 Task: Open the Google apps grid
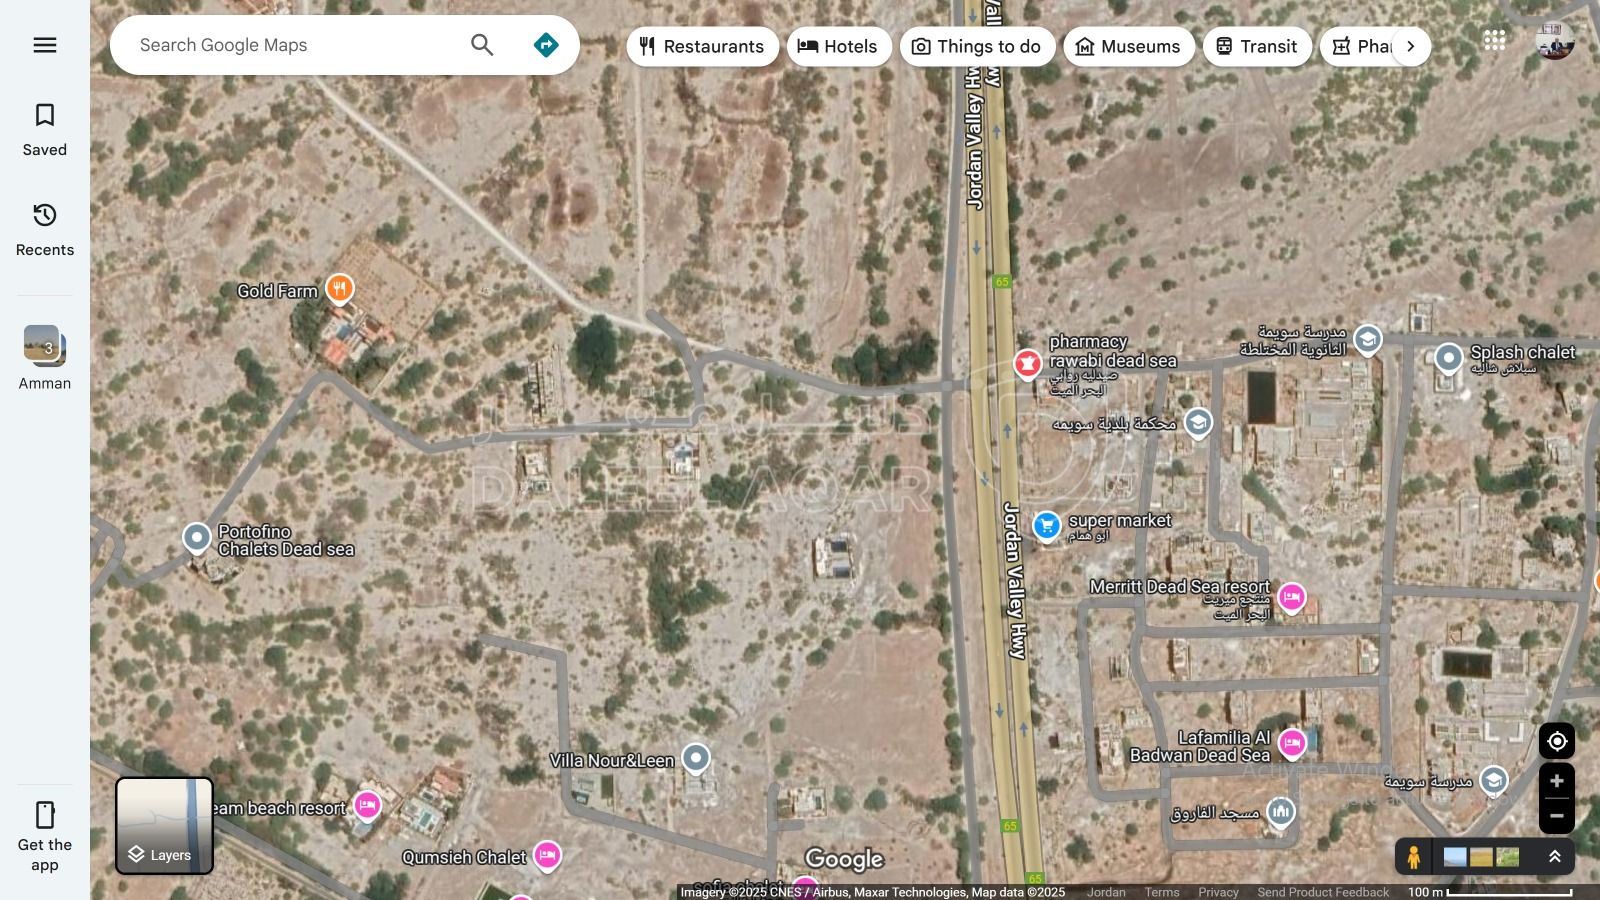pos(1495,40)
